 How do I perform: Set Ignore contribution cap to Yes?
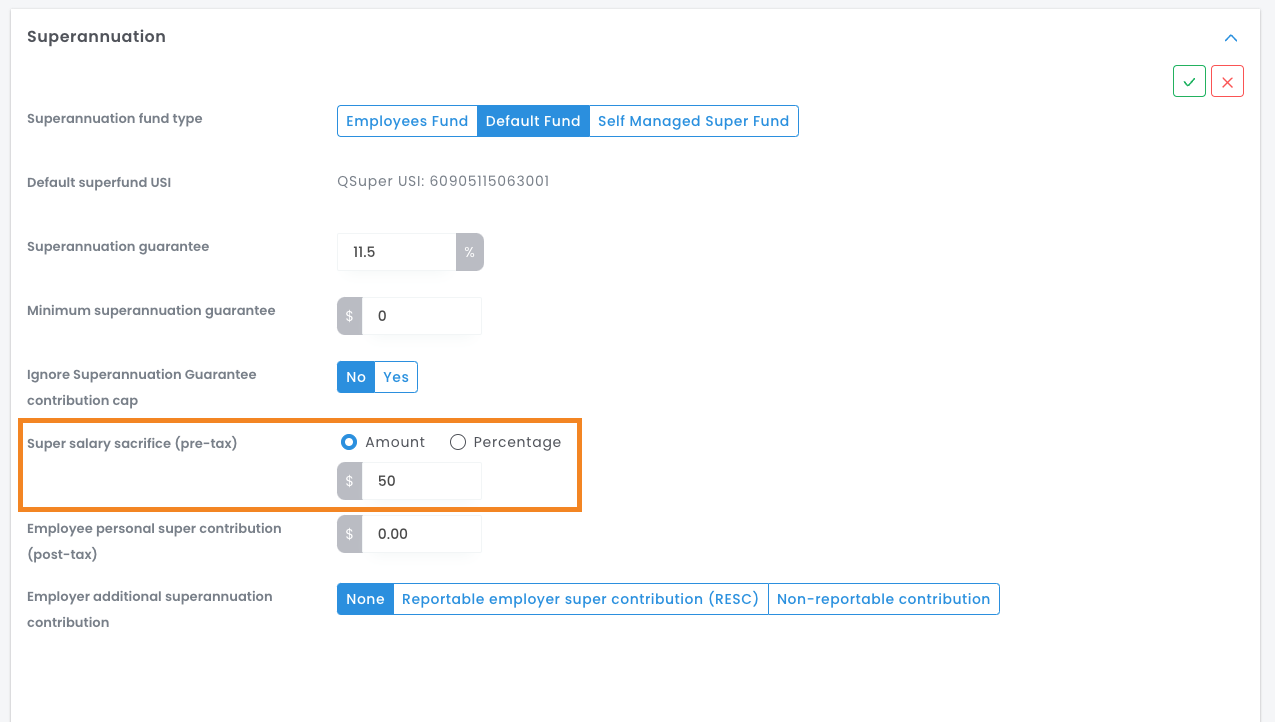(396, 377)
